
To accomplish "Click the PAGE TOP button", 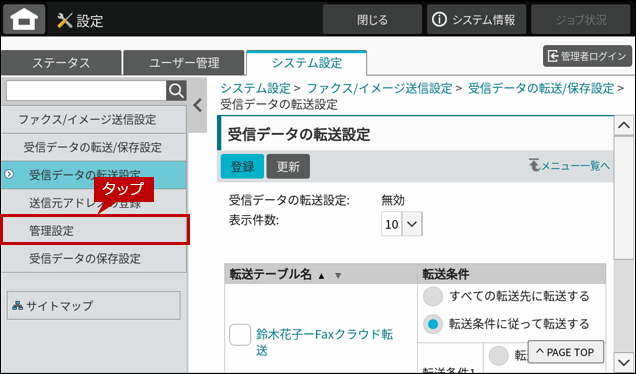I will click(566, 352).
